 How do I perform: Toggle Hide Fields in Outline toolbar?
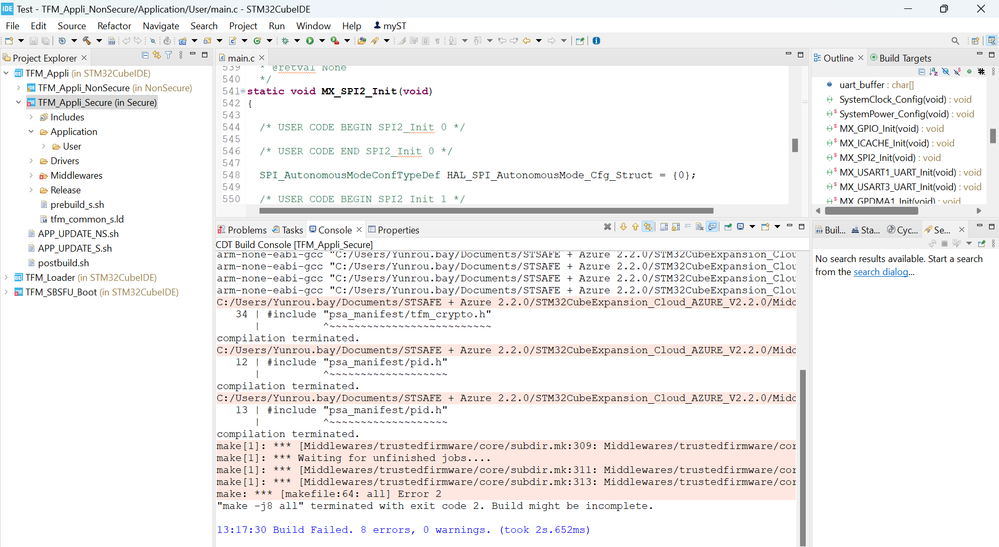pos(945,71)
